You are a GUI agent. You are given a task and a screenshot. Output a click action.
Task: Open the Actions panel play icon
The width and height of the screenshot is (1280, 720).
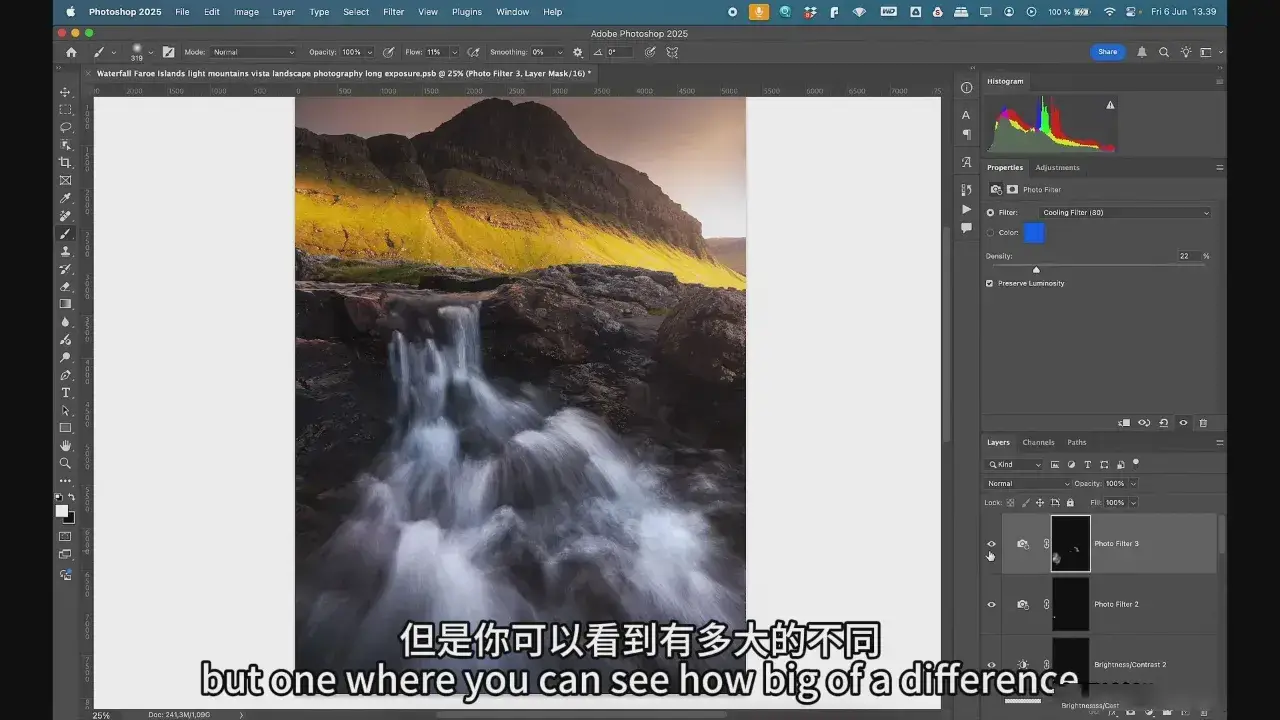click(966, 209)
